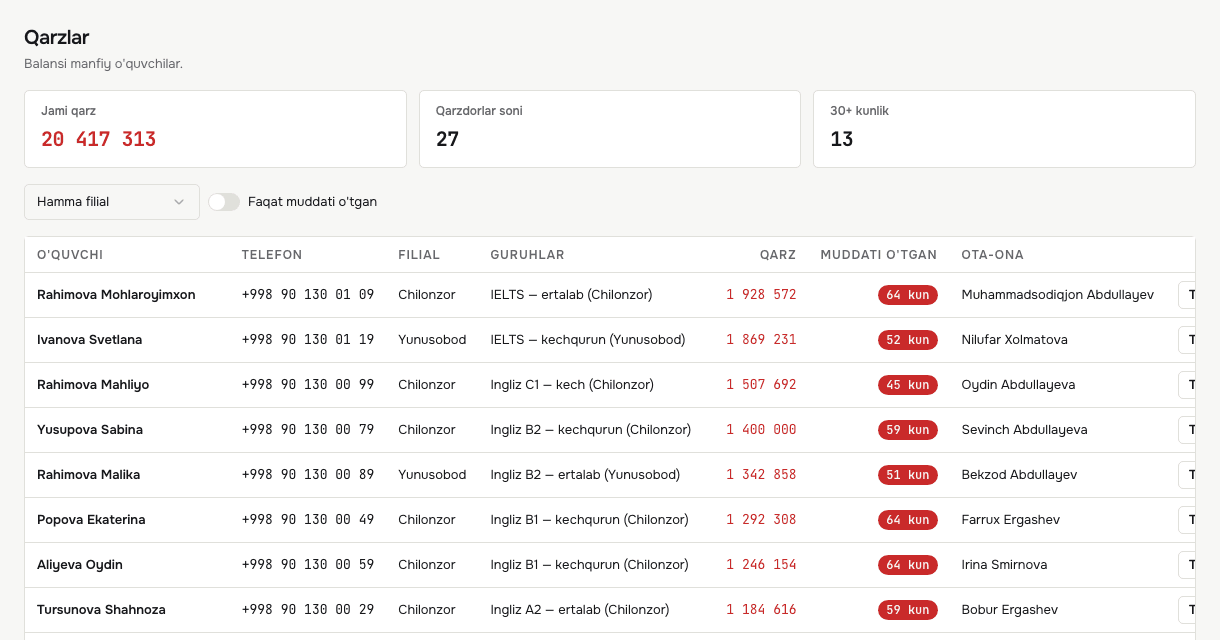The width and height of the screenshot is (1220, 640).
Task: Open the Hamma filial dropdown
Action: [112, 201]
